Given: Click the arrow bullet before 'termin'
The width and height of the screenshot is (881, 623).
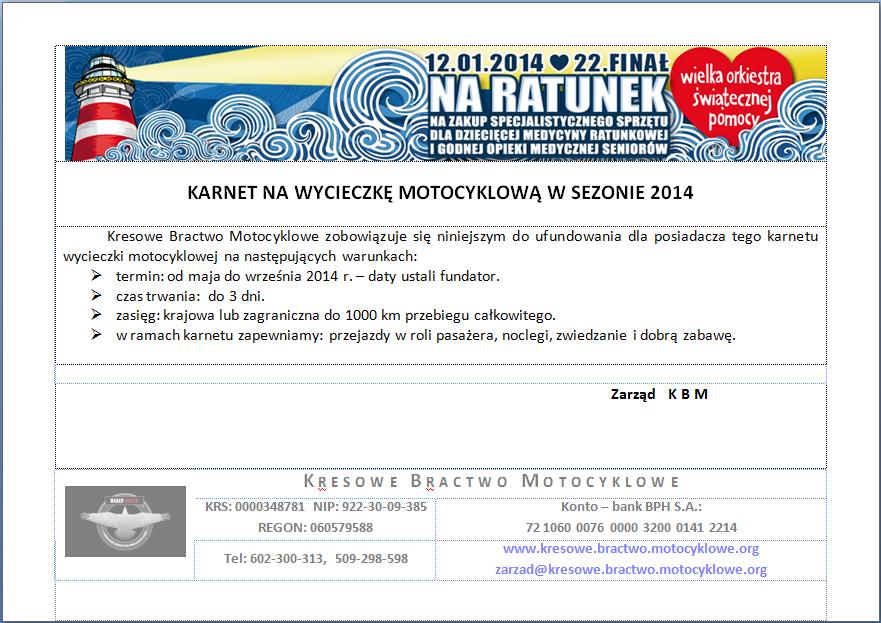Looking at the screenshot, I should pos(96,275).
